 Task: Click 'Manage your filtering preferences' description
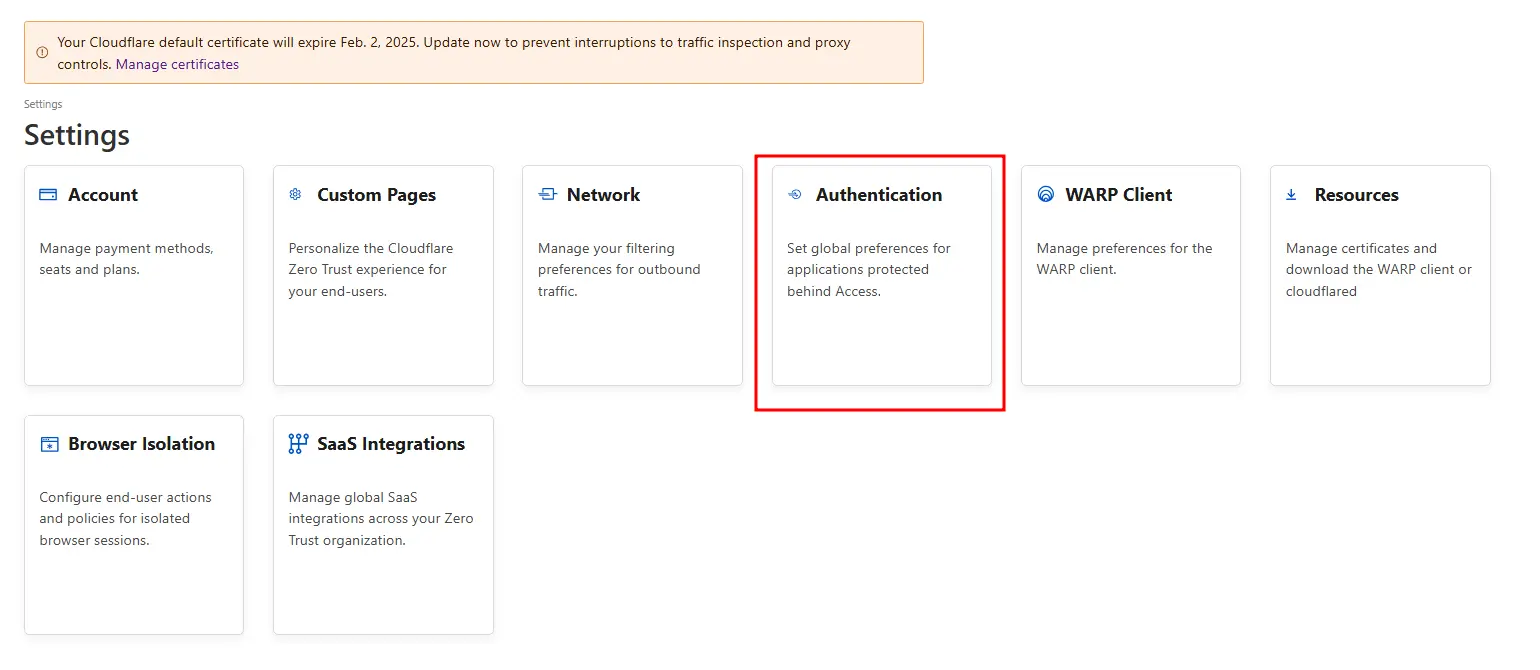(x=619, y=270)
